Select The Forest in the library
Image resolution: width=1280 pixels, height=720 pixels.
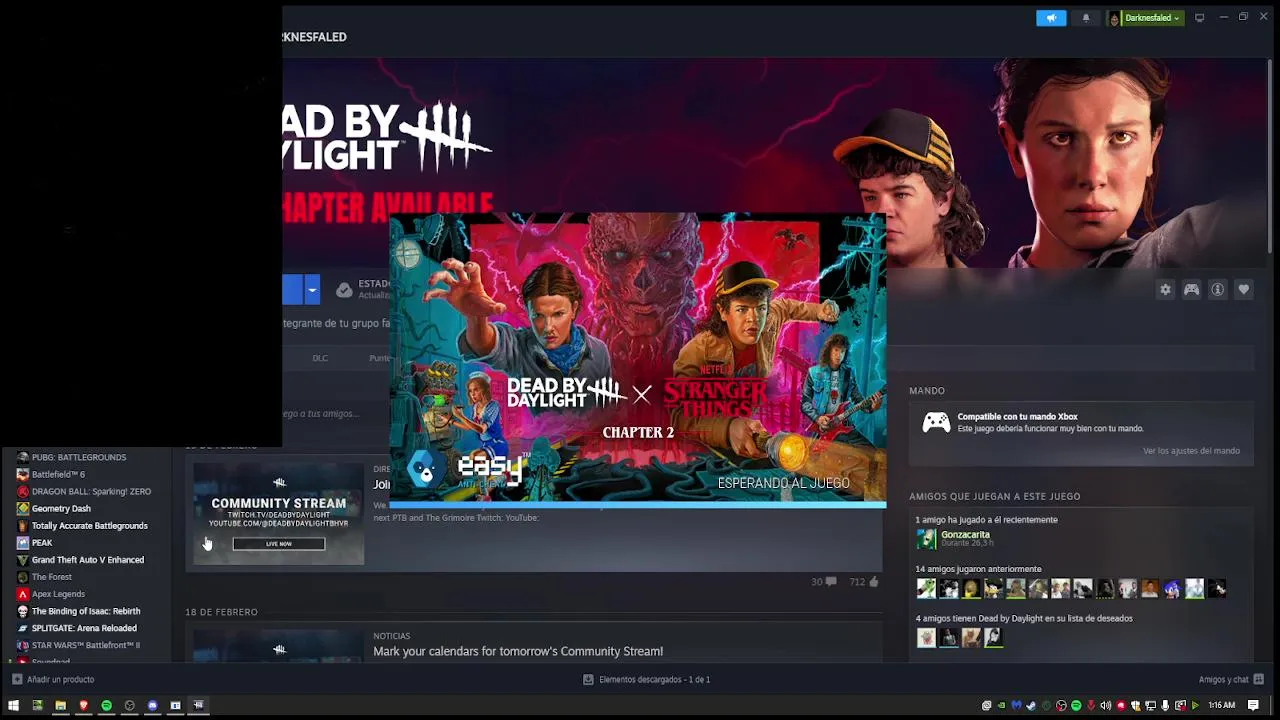click(52, 576)
